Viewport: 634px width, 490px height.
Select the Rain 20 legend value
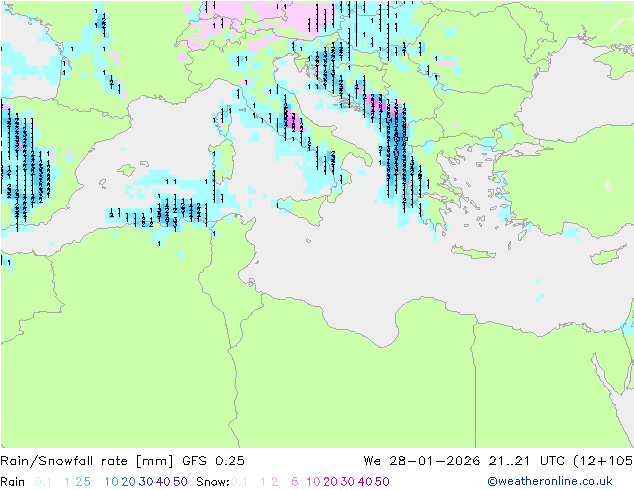tap(128, 482)
